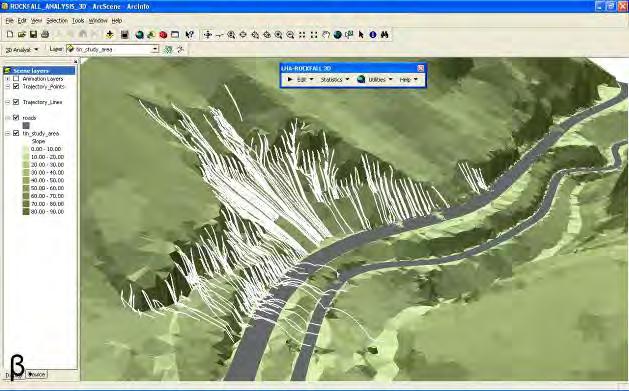Click the roads layer gray color swatch
This screenshot has height=391, width=629.
coord(26,126)
